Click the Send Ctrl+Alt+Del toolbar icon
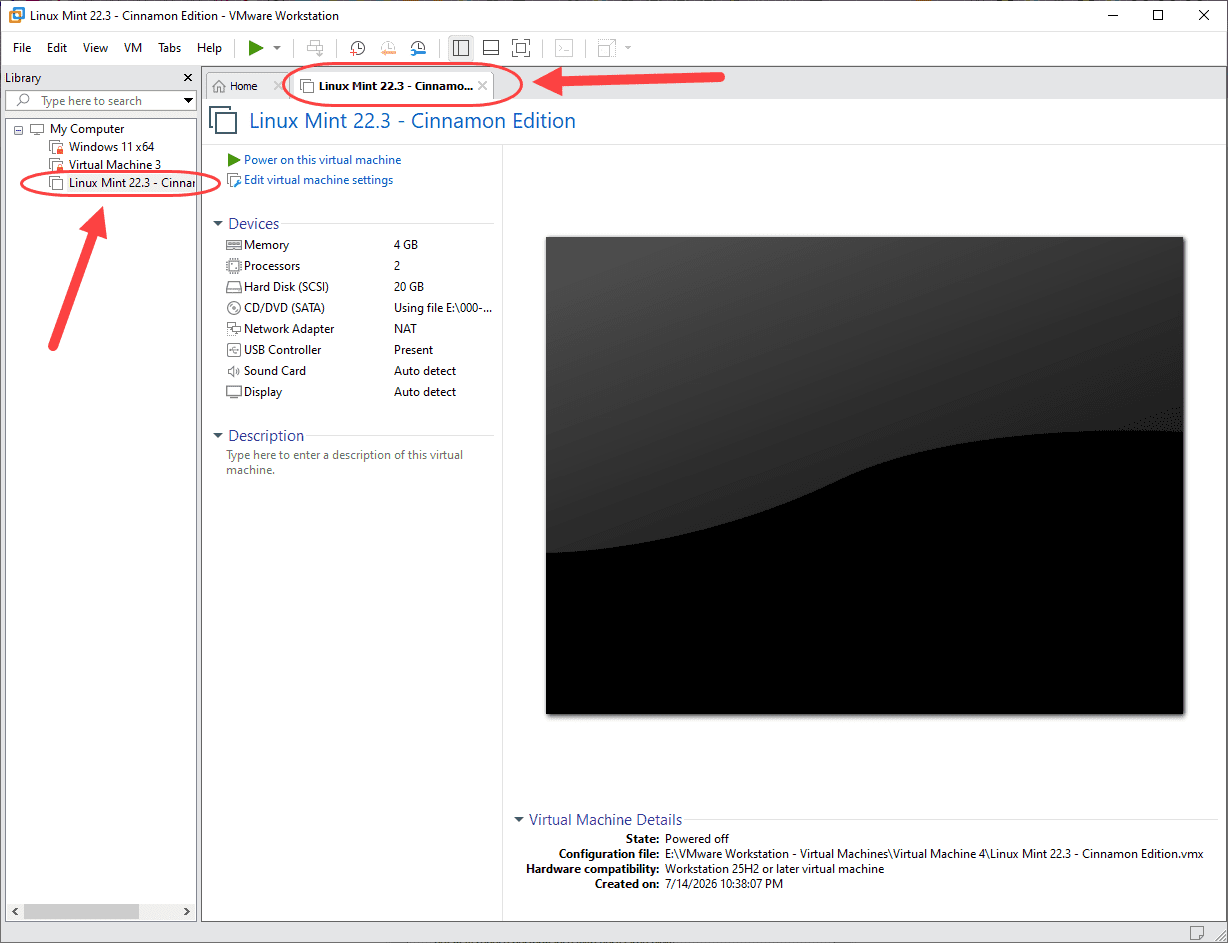This screenshot has height=943, width=1228. (315, 48)
